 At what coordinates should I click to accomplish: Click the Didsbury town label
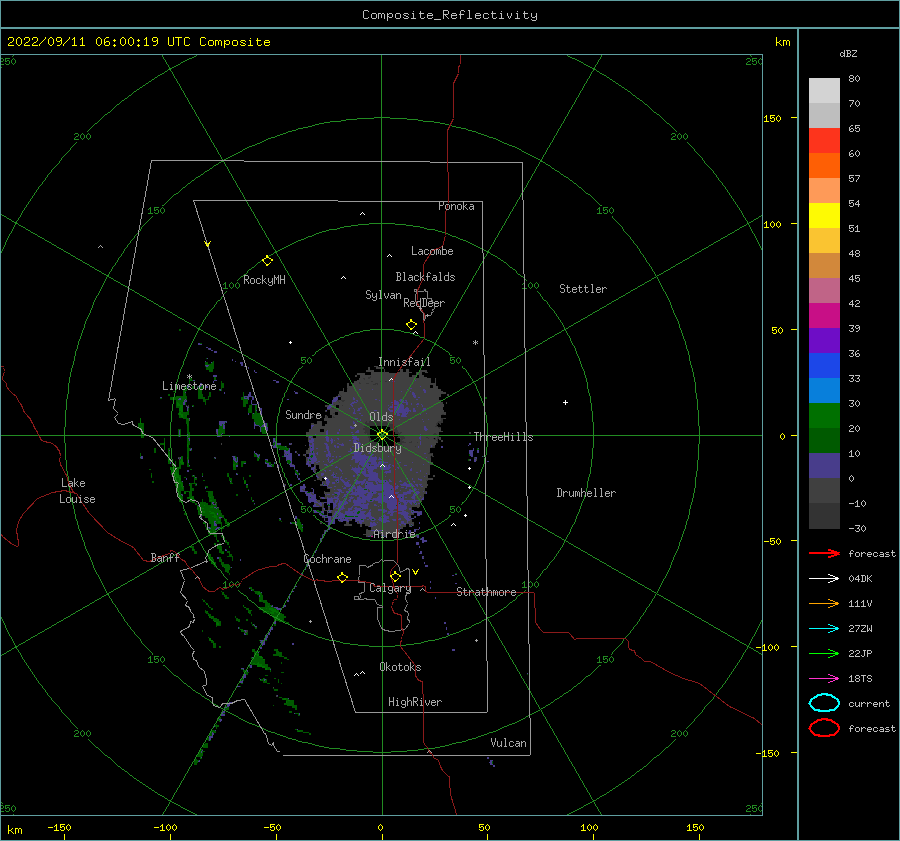coord(378,448)
